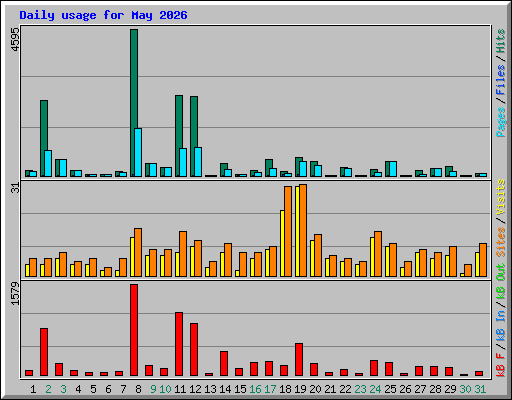This screenshot has width=512, height=400.
Task: Click the 31 visits axis label
Action: (15, 188)
